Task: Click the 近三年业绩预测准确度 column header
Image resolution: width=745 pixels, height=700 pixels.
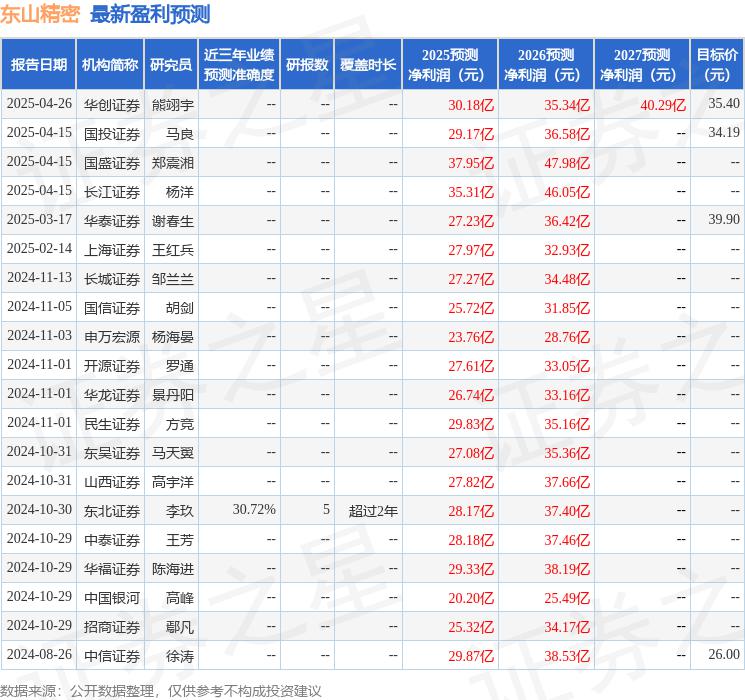Action: (239, 65)
